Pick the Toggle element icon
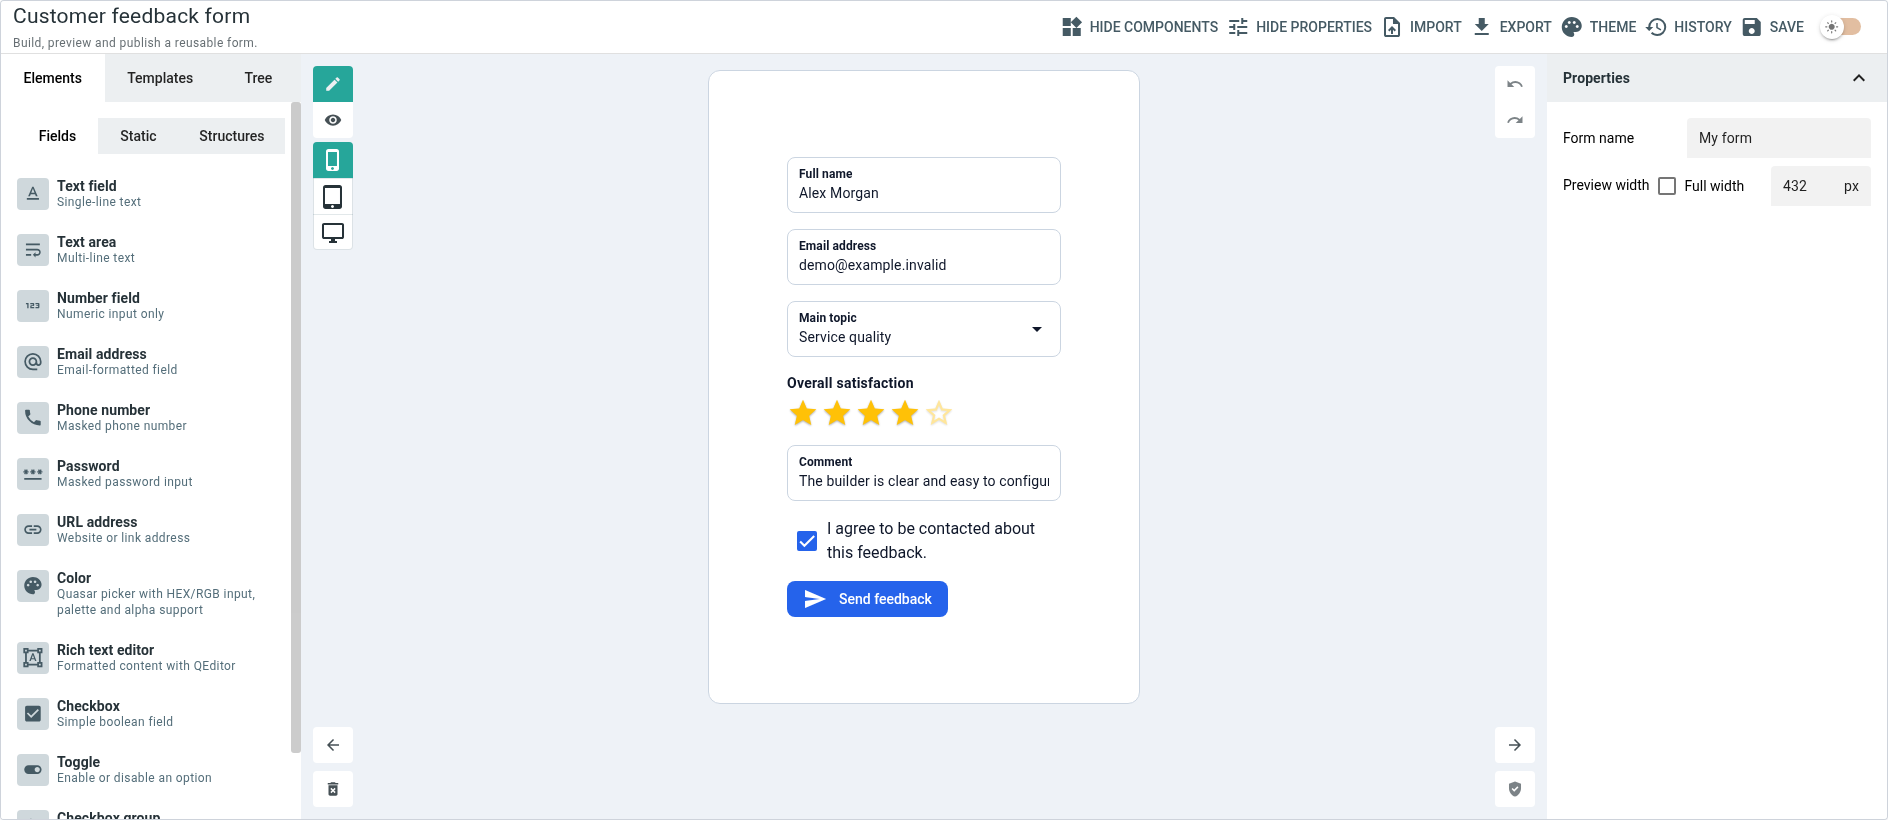This screenshot has width=1888, height=820. tap(33, 770)
